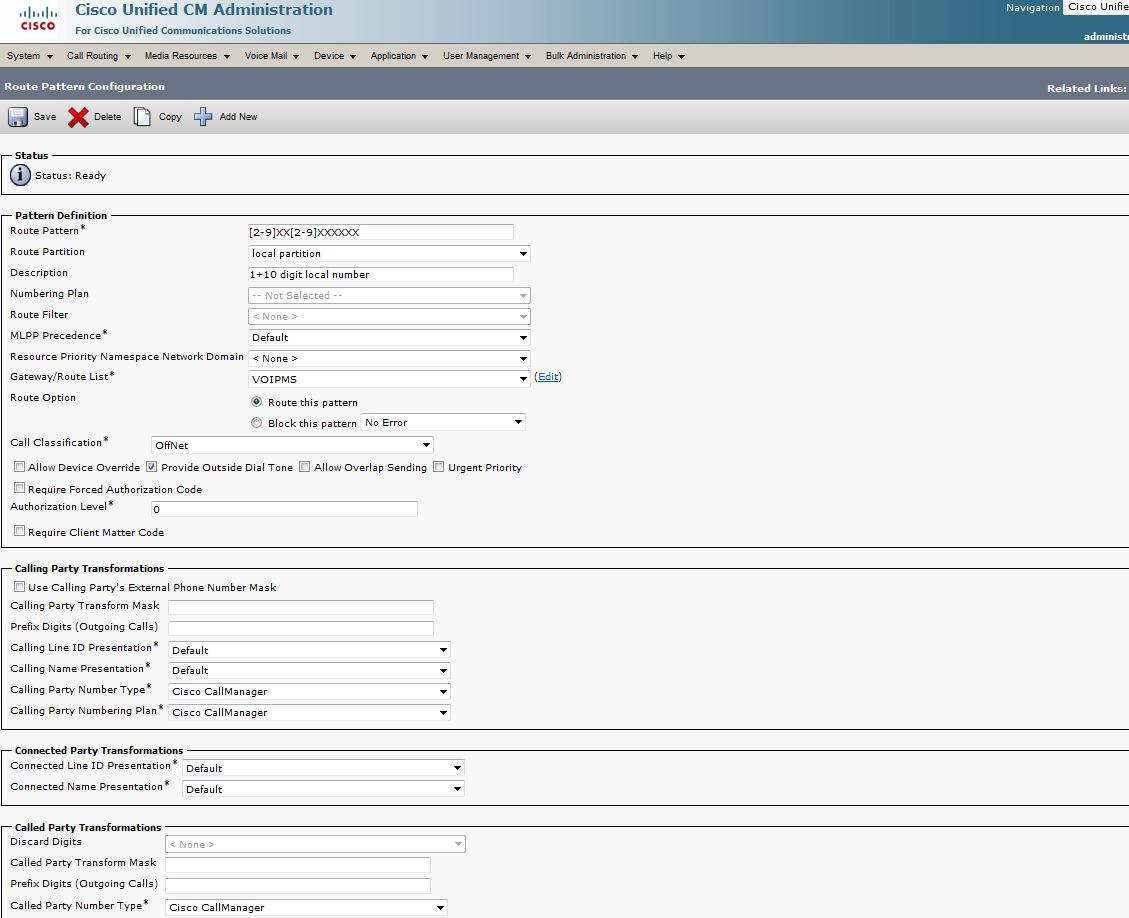Click the Calling Party Transform Mask field
1129x918 pixels.
click(x=301, y=607)
